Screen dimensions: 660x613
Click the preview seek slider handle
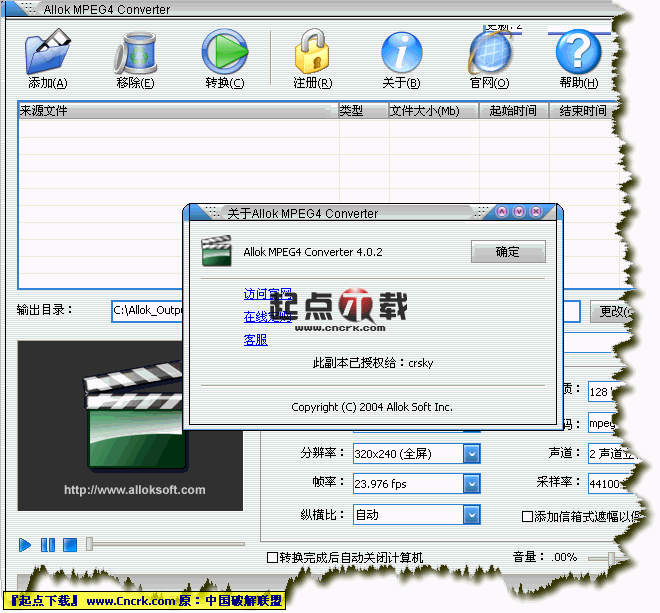tap(89, 544)
